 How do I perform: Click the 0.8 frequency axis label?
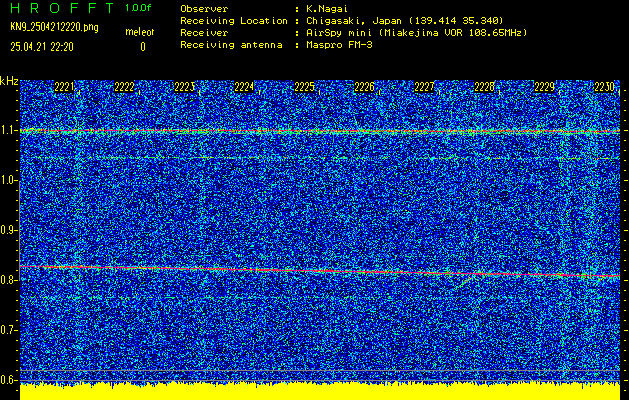click(x=7, y=280)
